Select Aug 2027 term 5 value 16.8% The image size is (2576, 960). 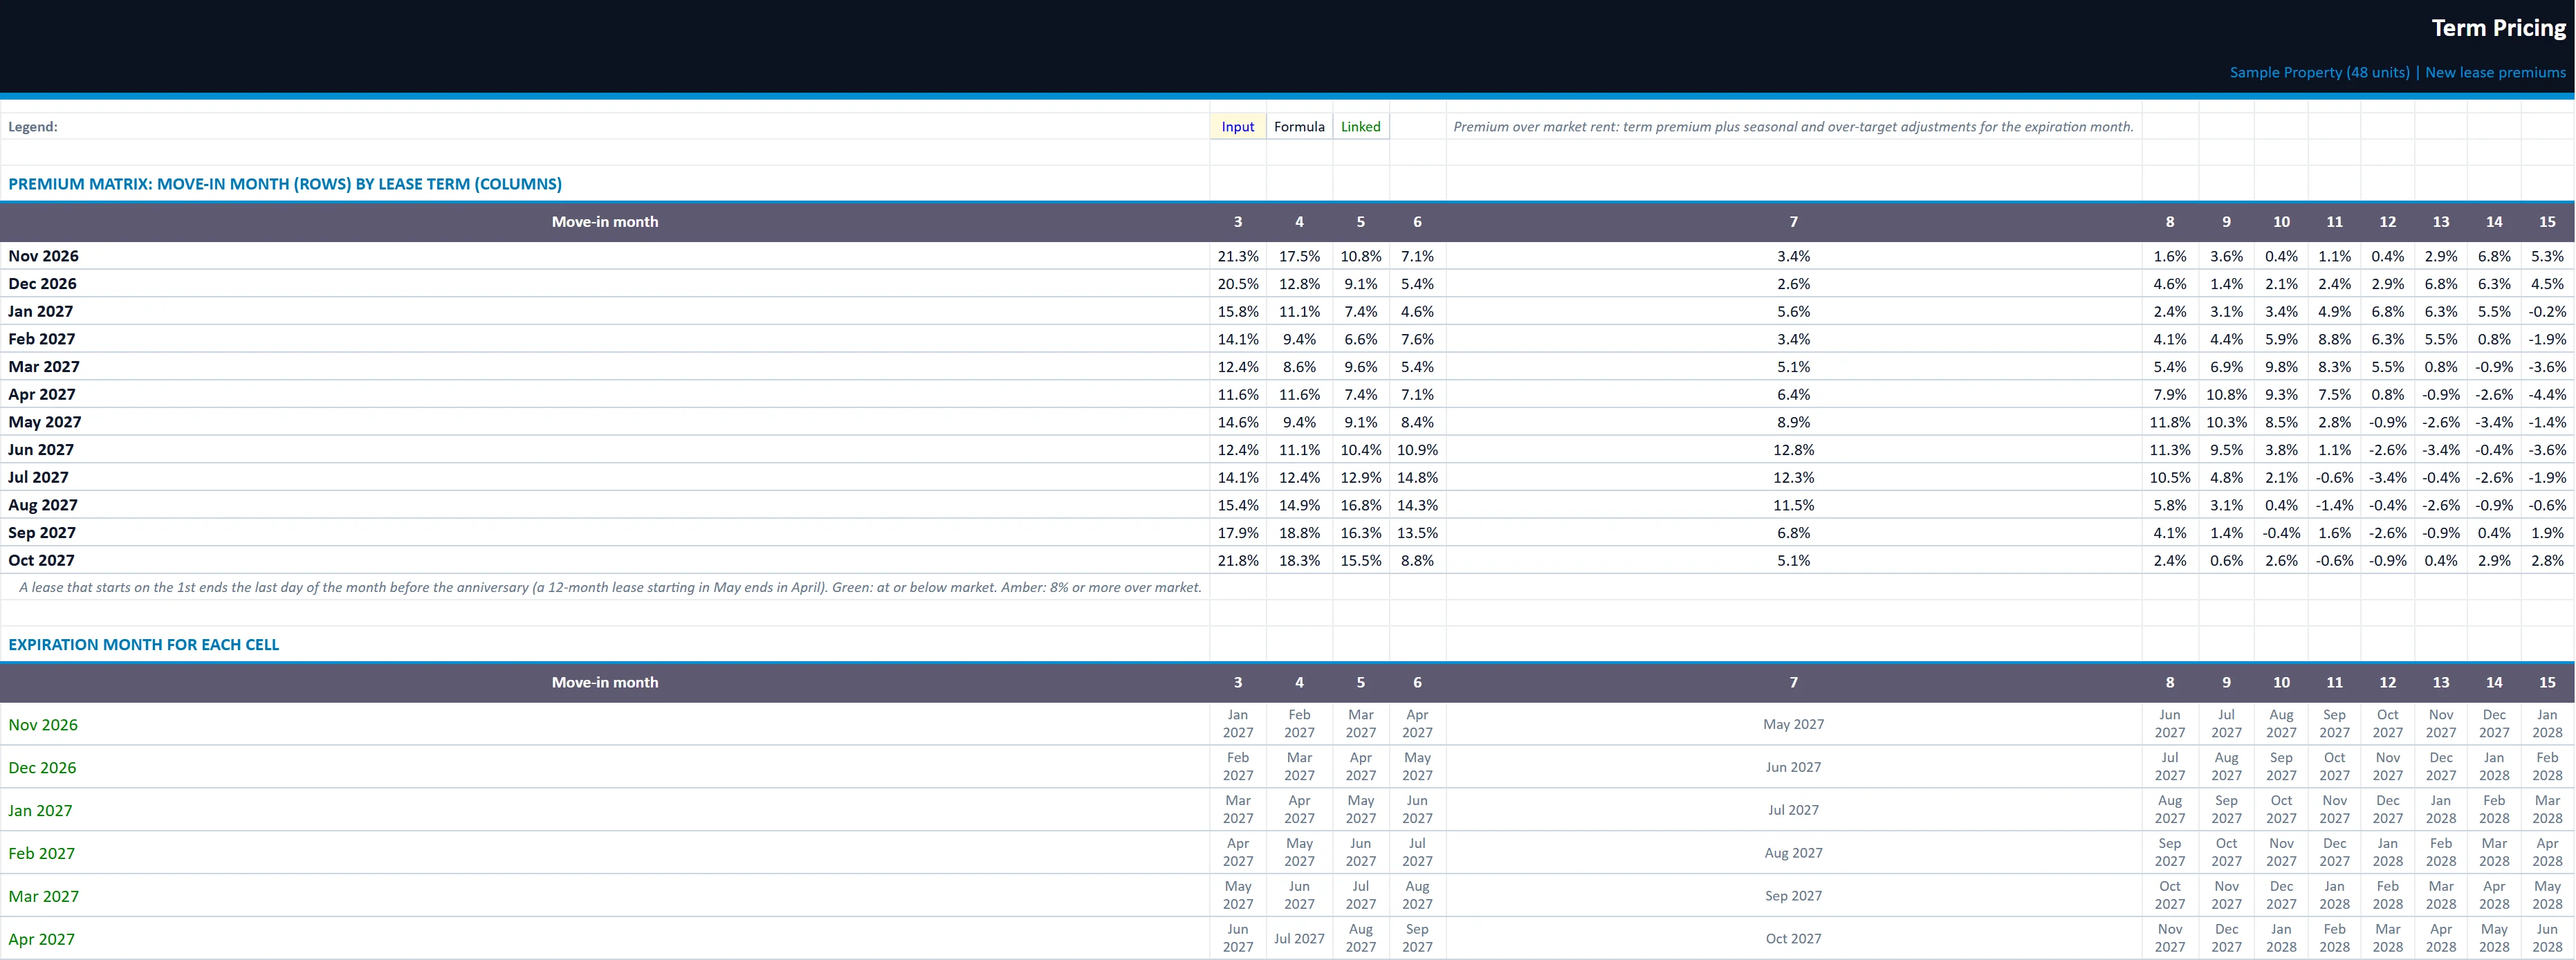(1360, 505)
